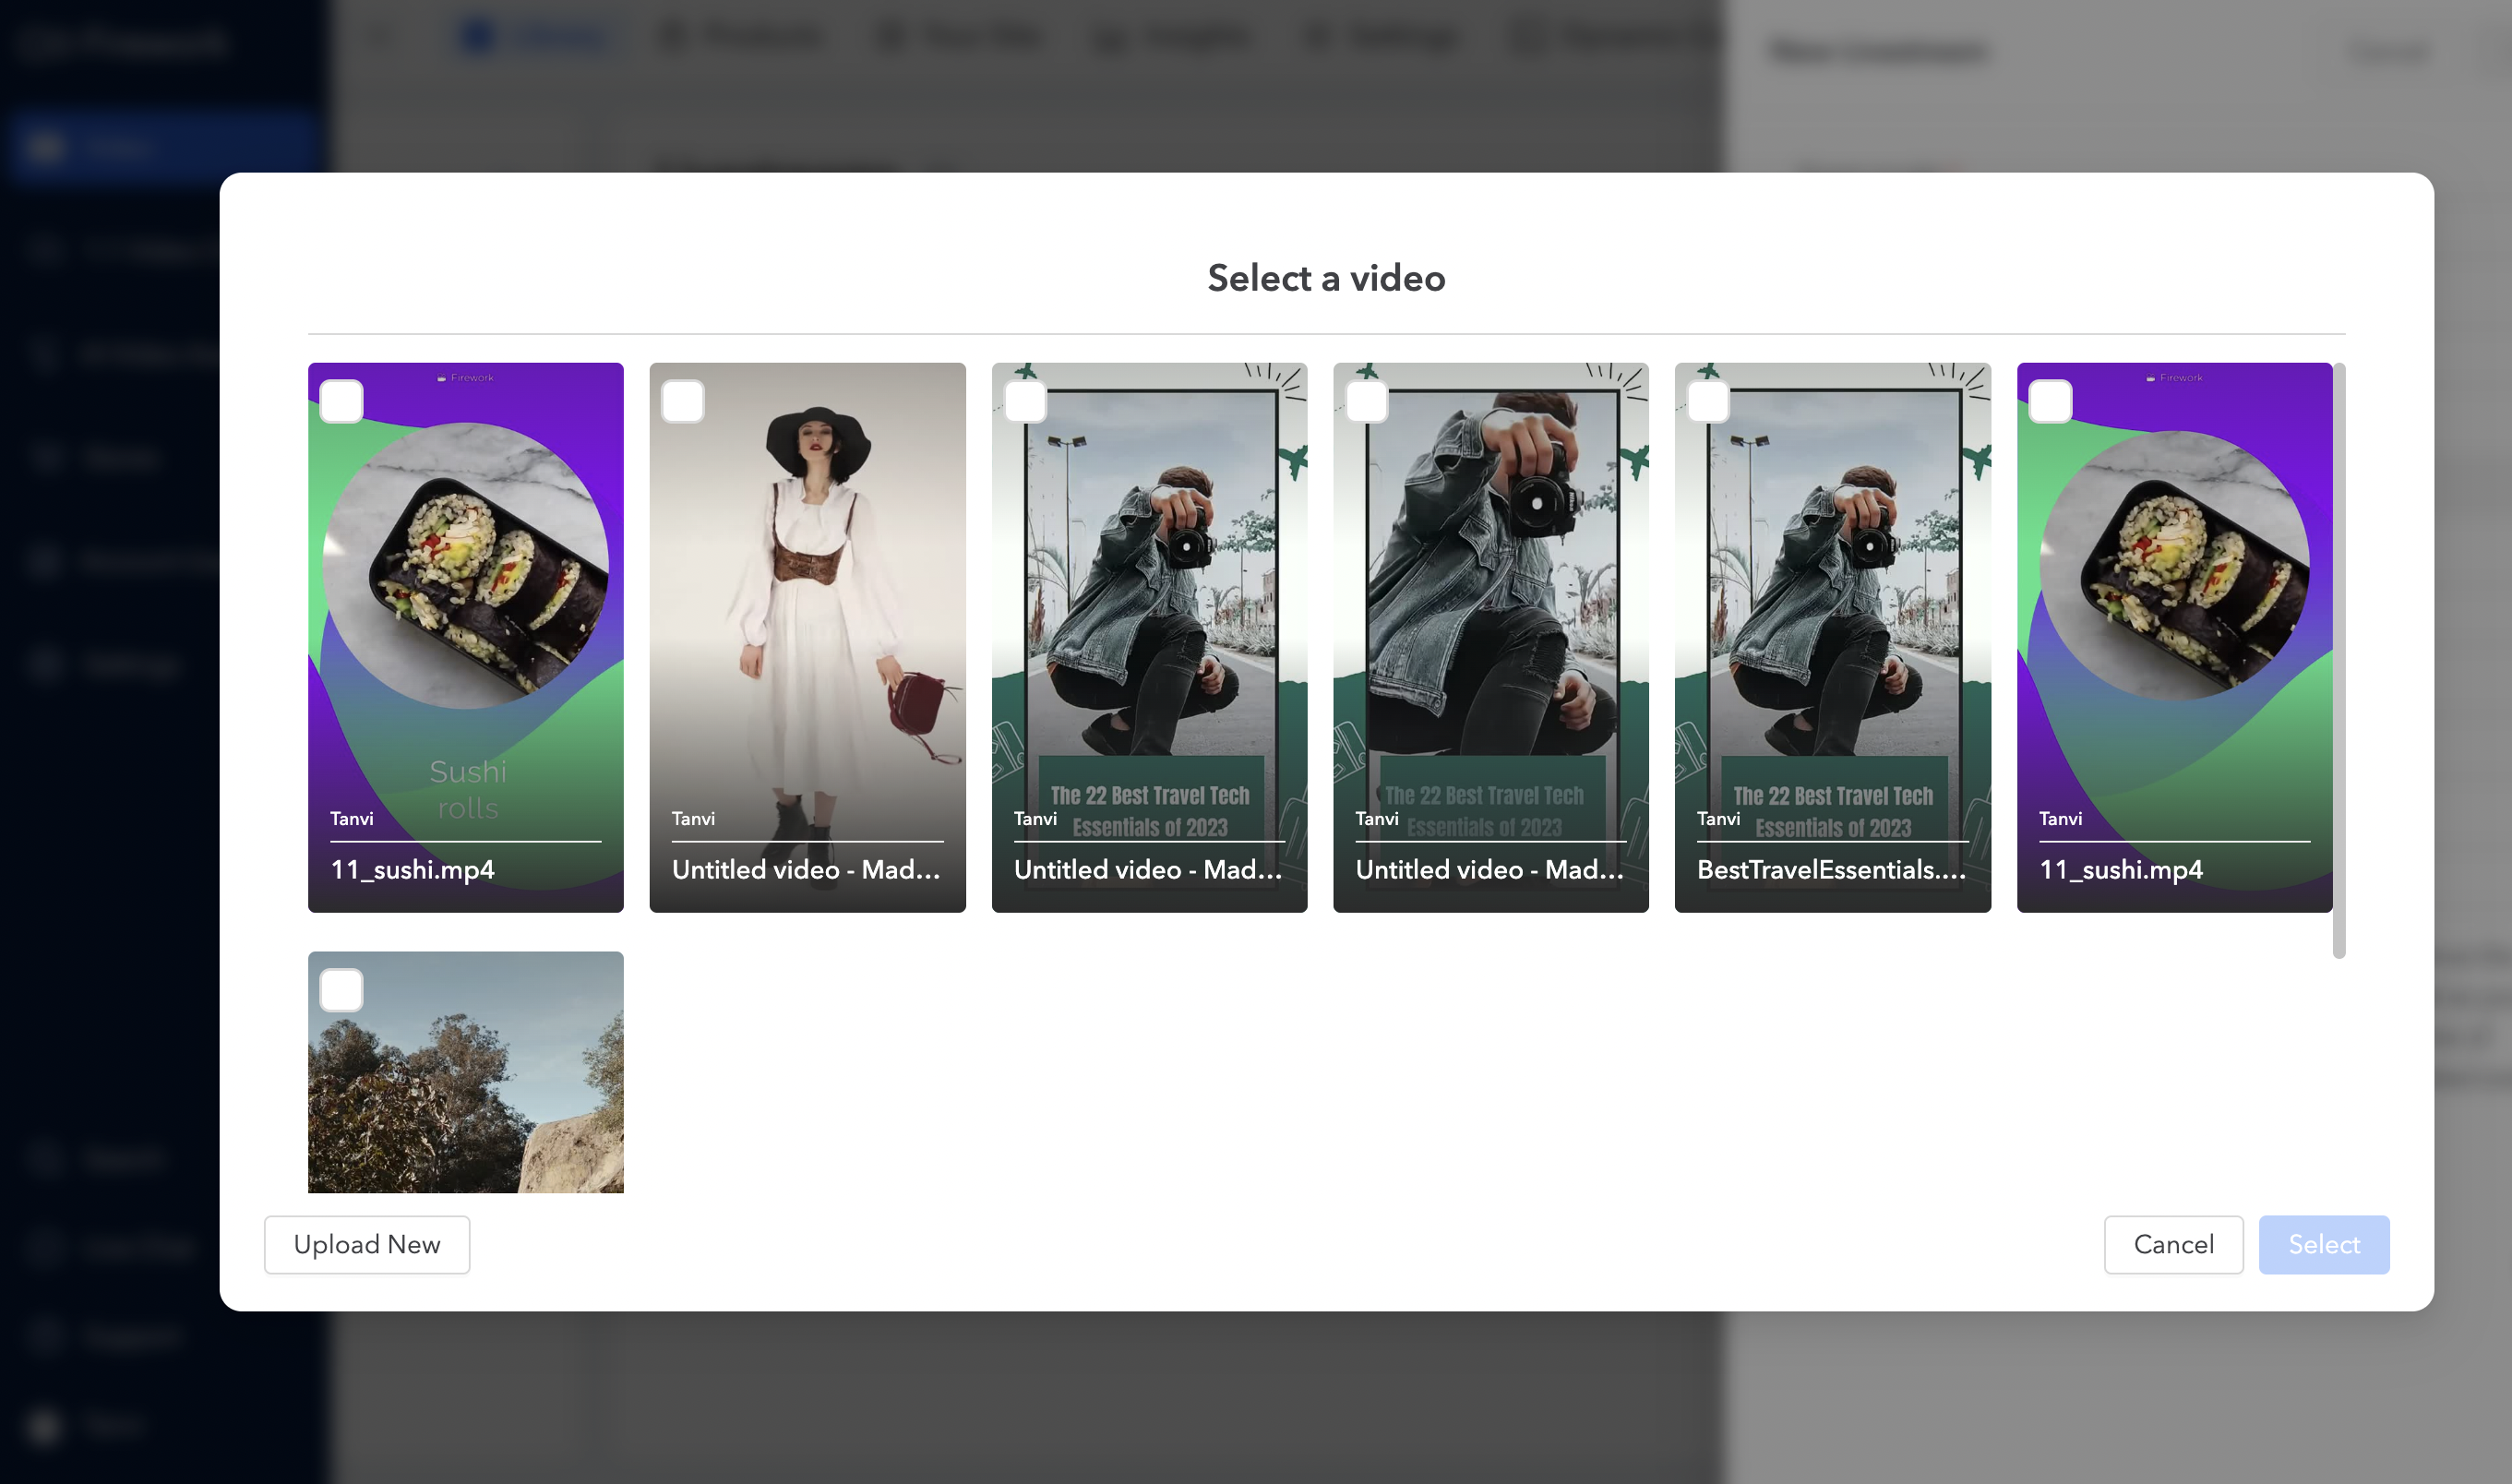The image size is (2512, 1484).
Task: Check the box on first 11_sushi.mp4 video
Action: click(x=341, y=402)
